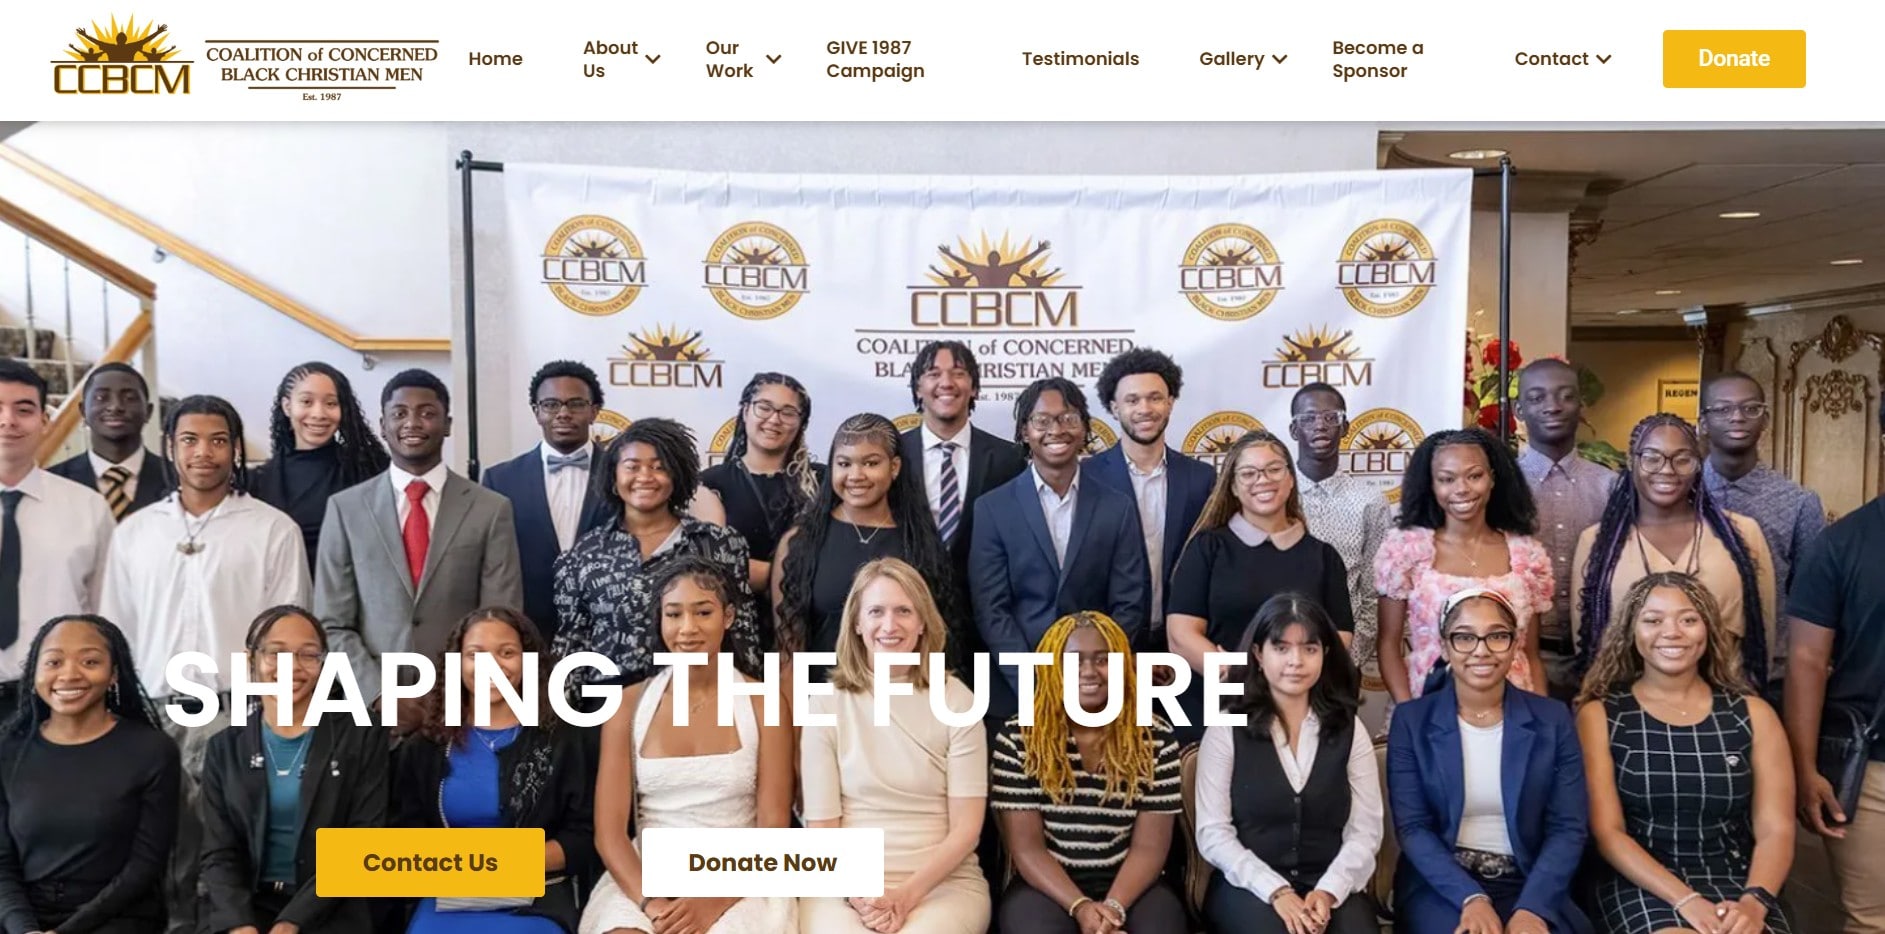Click the SHAPING THE FUTURE headline
The height and width of the screenshot is (934, 1885).
coord(706,691)
